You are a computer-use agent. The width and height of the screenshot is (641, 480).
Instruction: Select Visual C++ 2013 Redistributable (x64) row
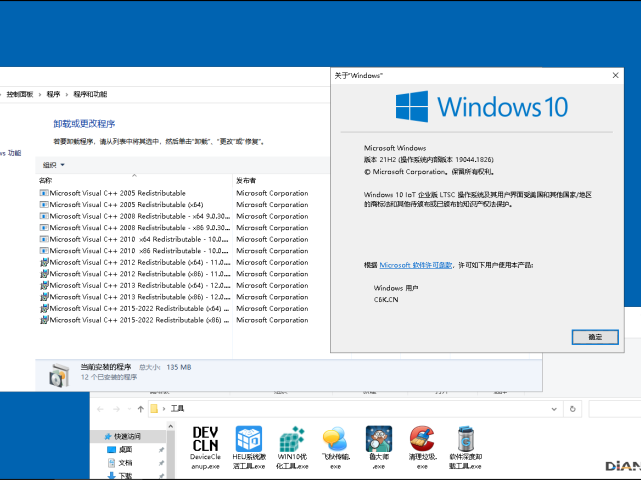pos(134,285)
